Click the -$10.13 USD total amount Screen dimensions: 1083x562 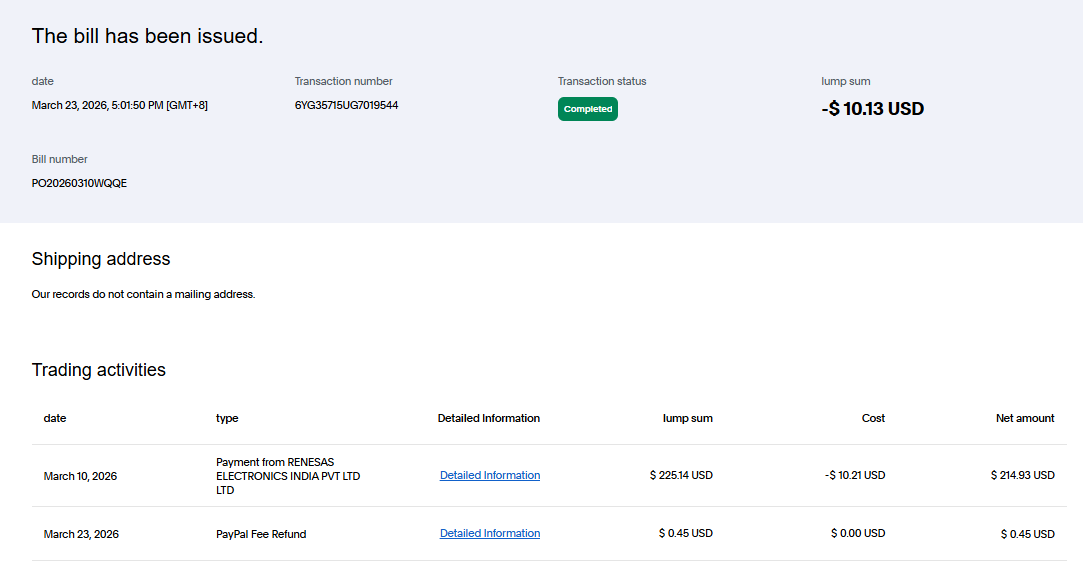coord(872,109)
